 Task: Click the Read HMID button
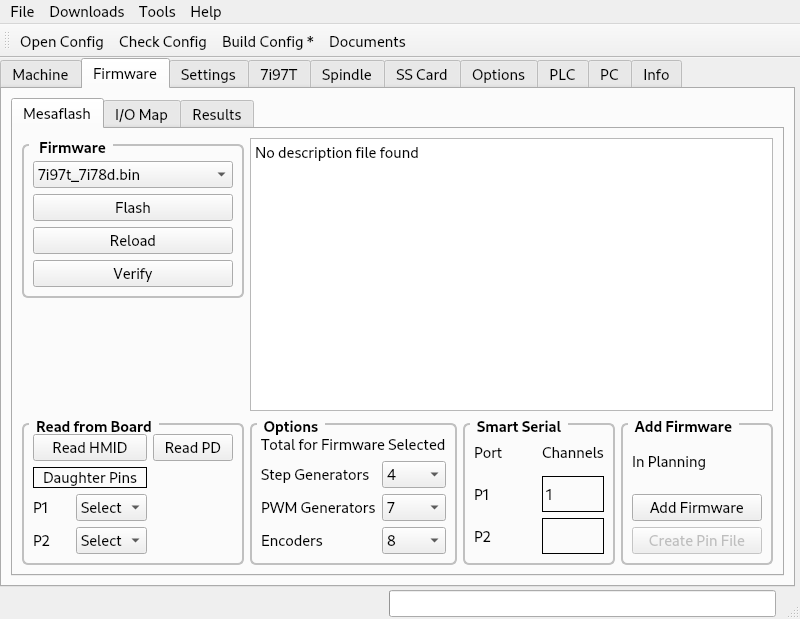pos(90,448)
